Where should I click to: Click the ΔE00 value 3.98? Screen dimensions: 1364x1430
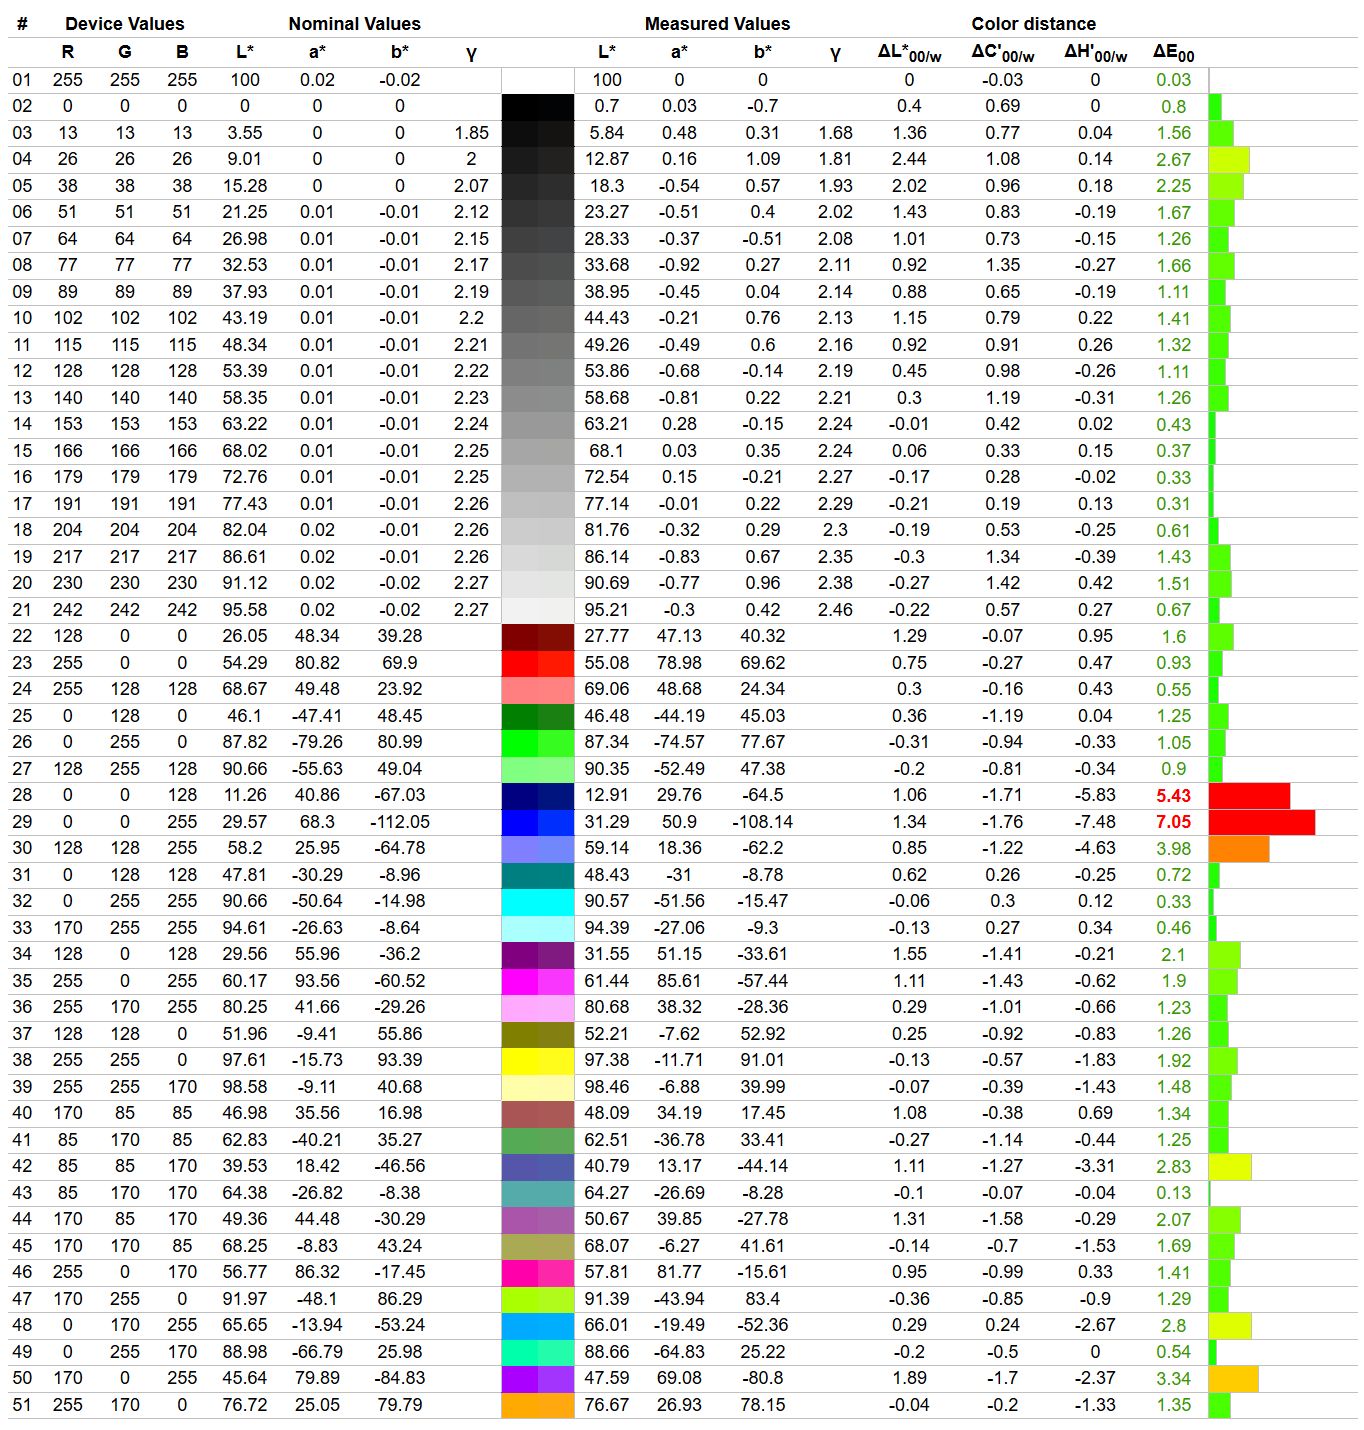1173,849
